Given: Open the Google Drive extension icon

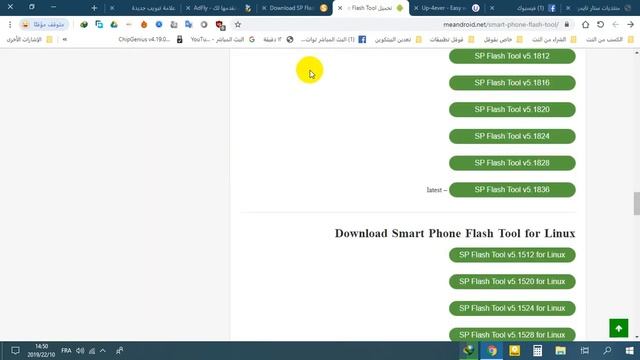Looking at the screenshot, I should tap(114, 25).
